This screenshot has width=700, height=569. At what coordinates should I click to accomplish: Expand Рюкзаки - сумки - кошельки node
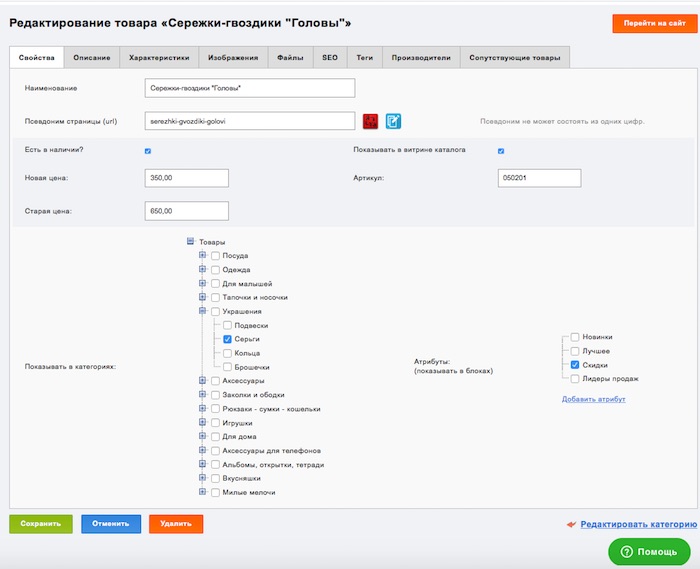click(202, 408)
